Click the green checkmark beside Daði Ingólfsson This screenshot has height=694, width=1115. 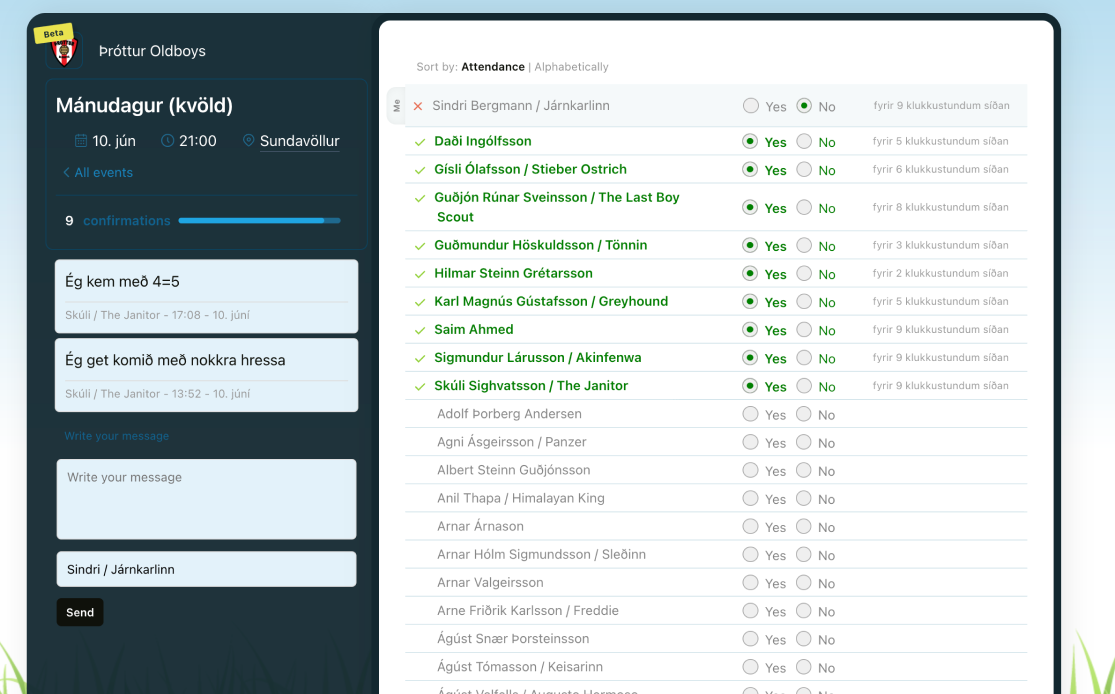[420, 142]
